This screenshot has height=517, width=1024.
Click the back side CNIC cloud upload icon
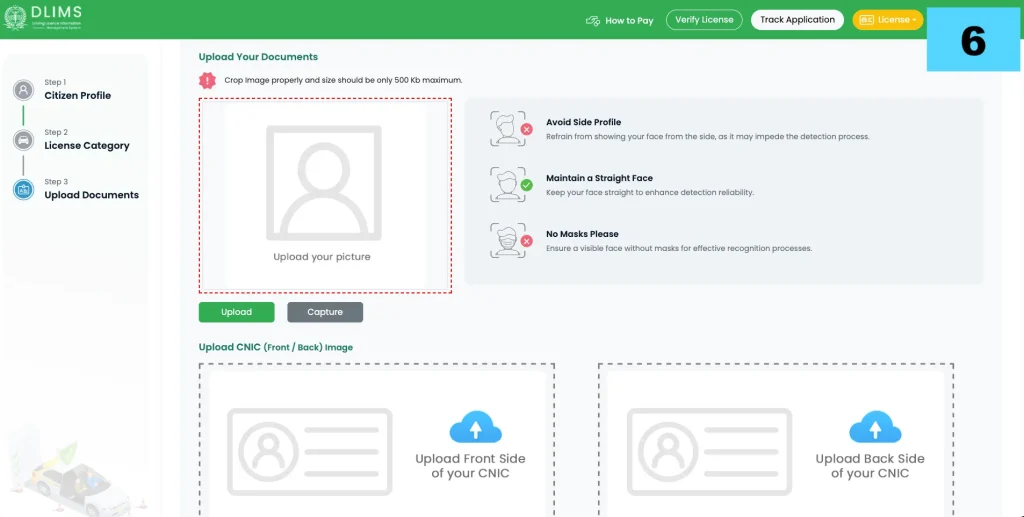coord(875,427)
